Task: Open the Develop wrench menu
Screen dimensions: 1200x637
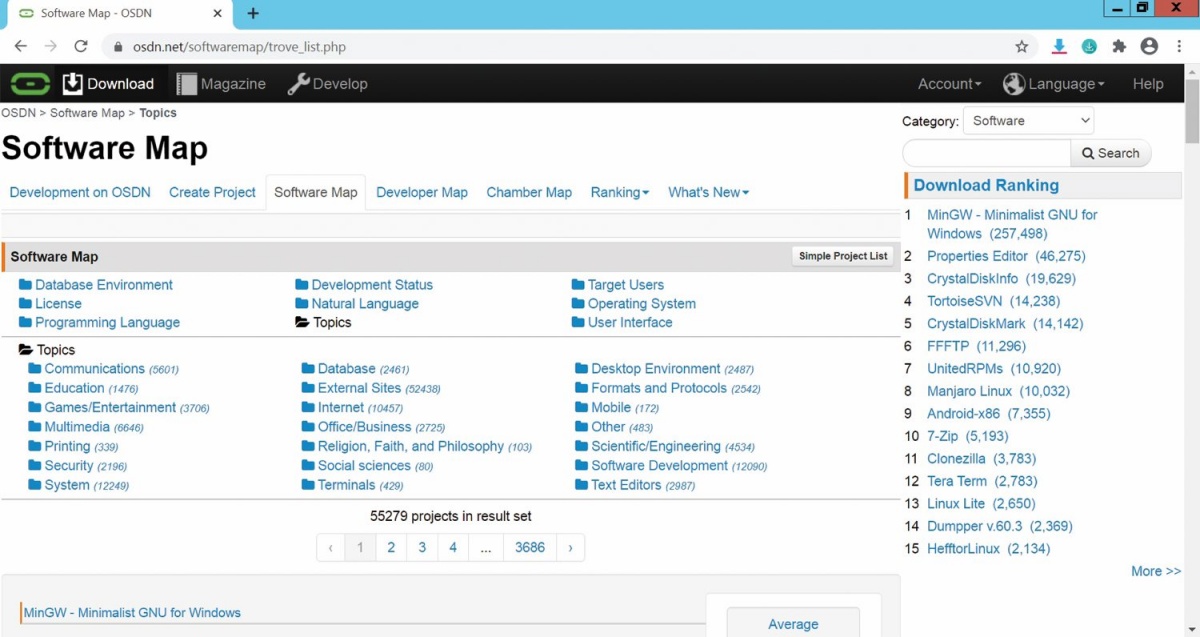Action: [327, 84]
